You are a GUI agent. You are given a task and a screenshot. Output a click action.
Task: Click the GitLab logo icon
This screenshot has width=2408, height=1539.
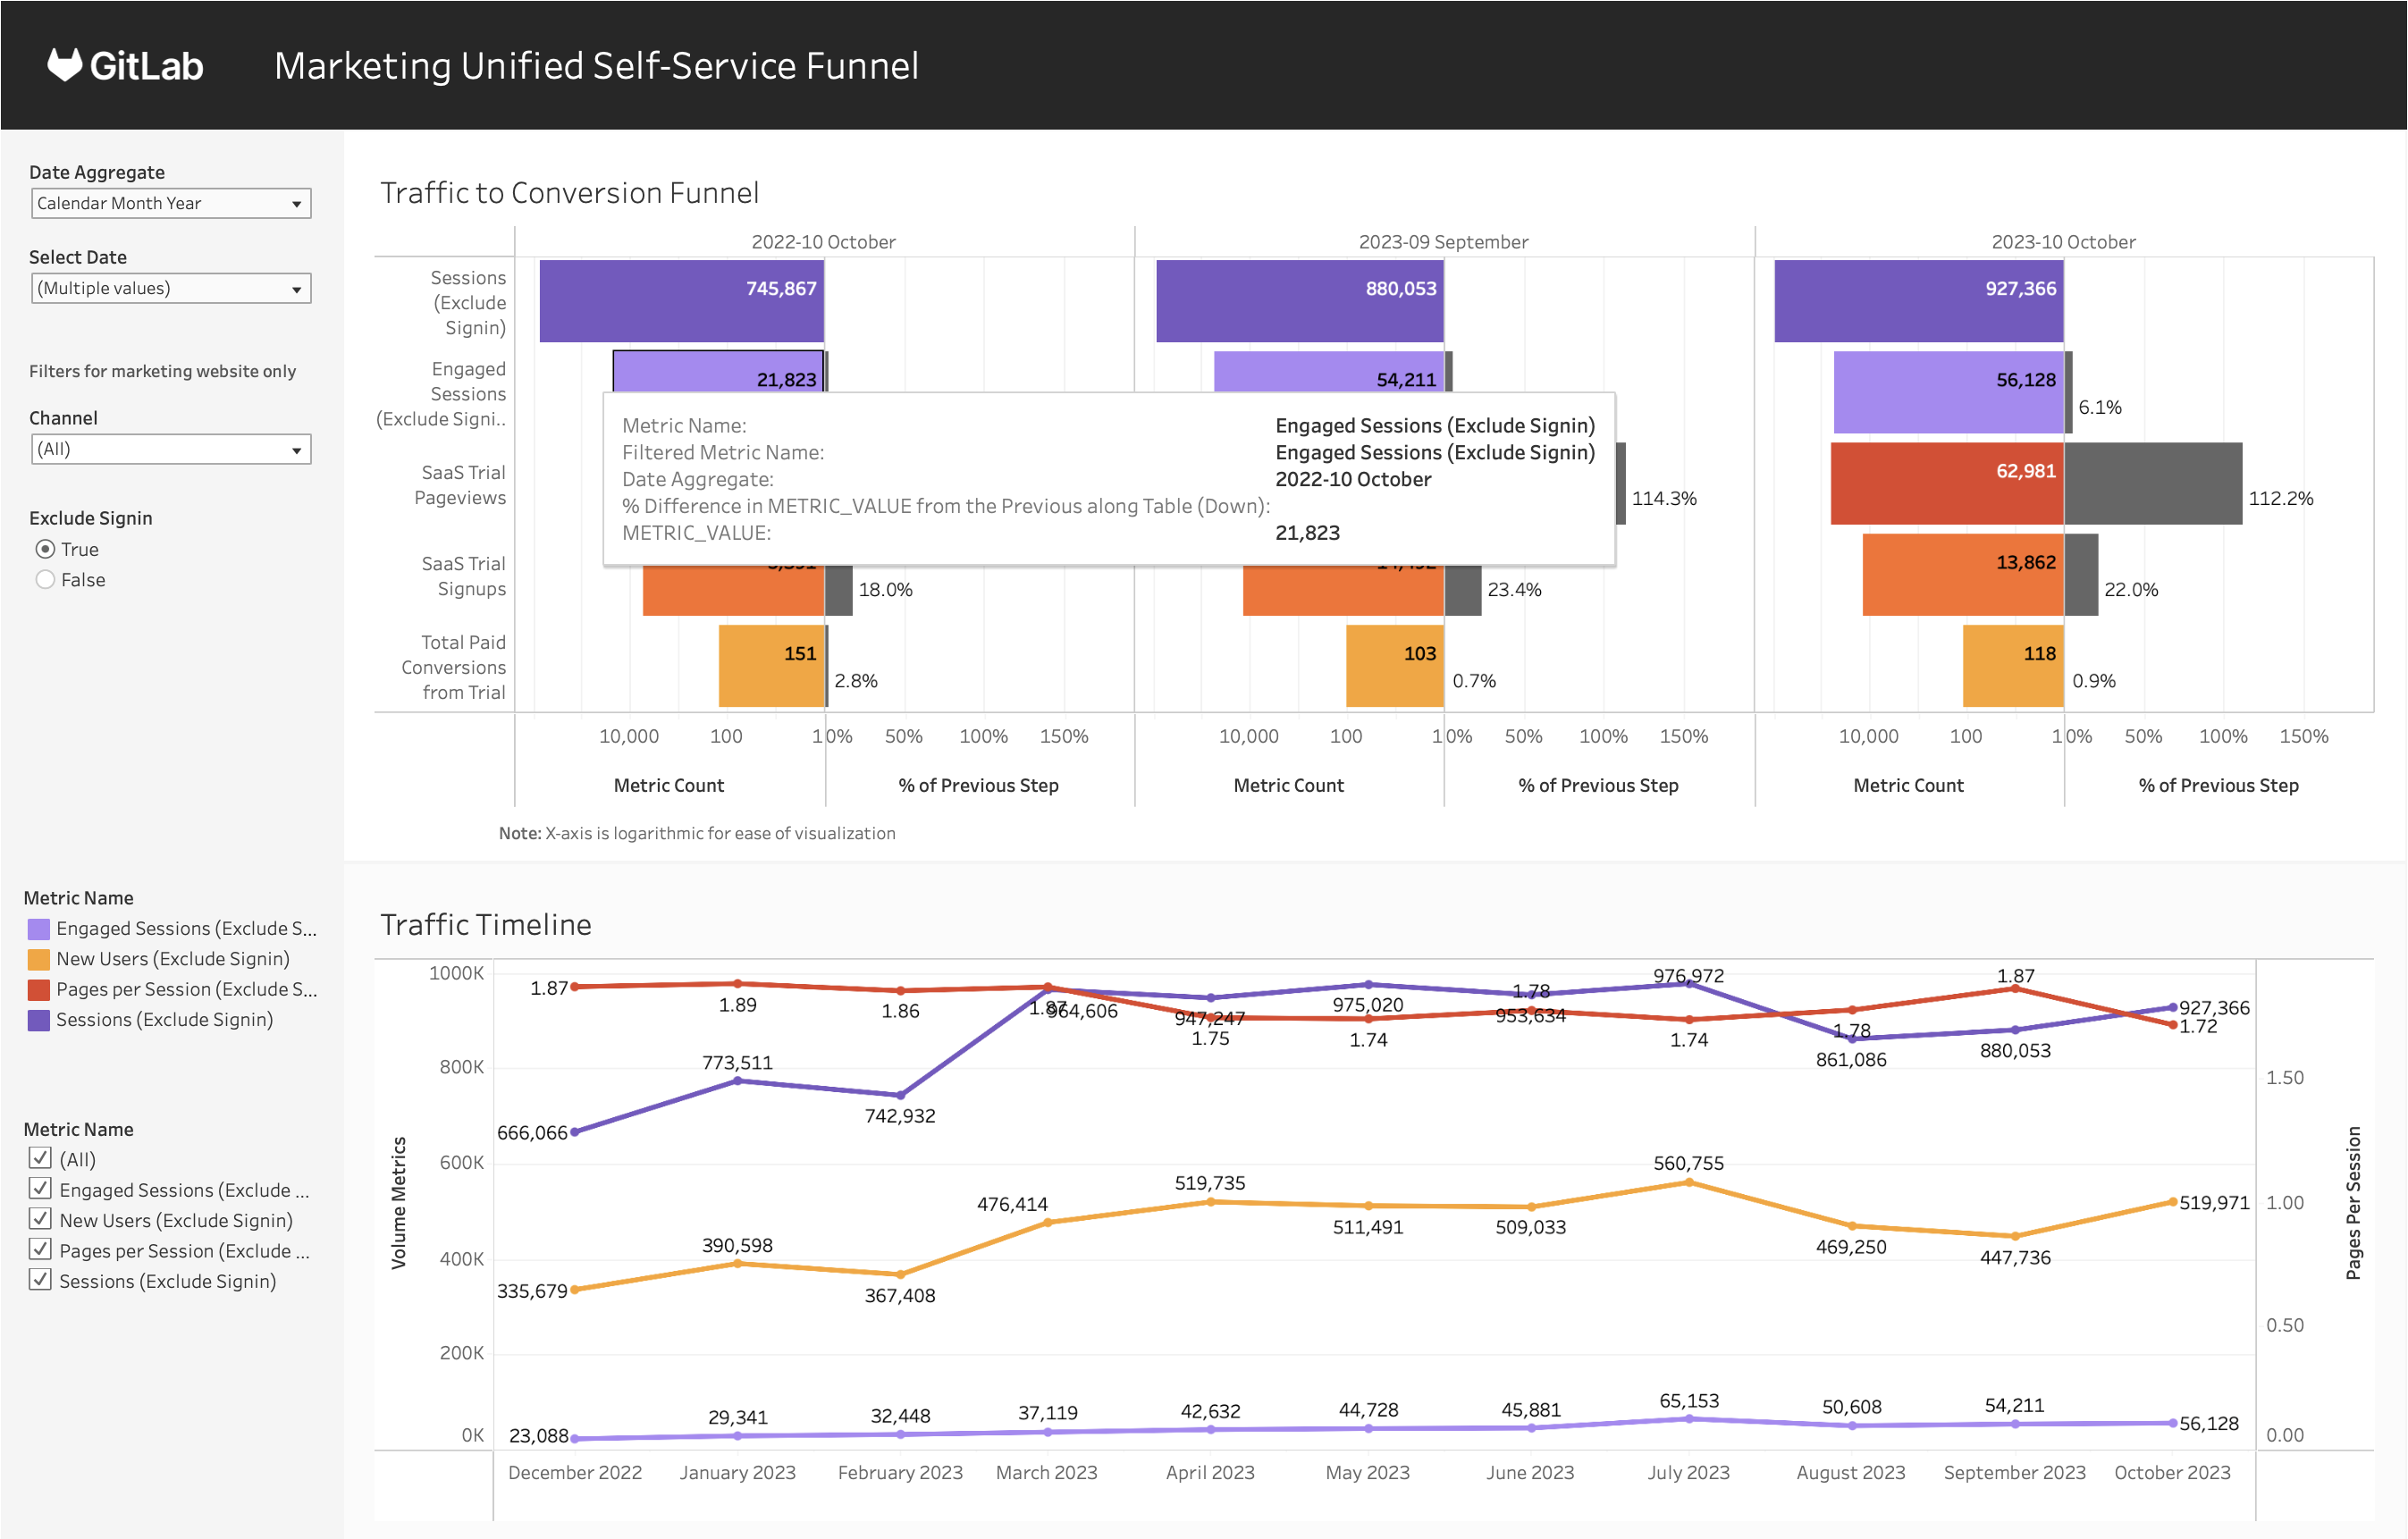coord(64,65)
